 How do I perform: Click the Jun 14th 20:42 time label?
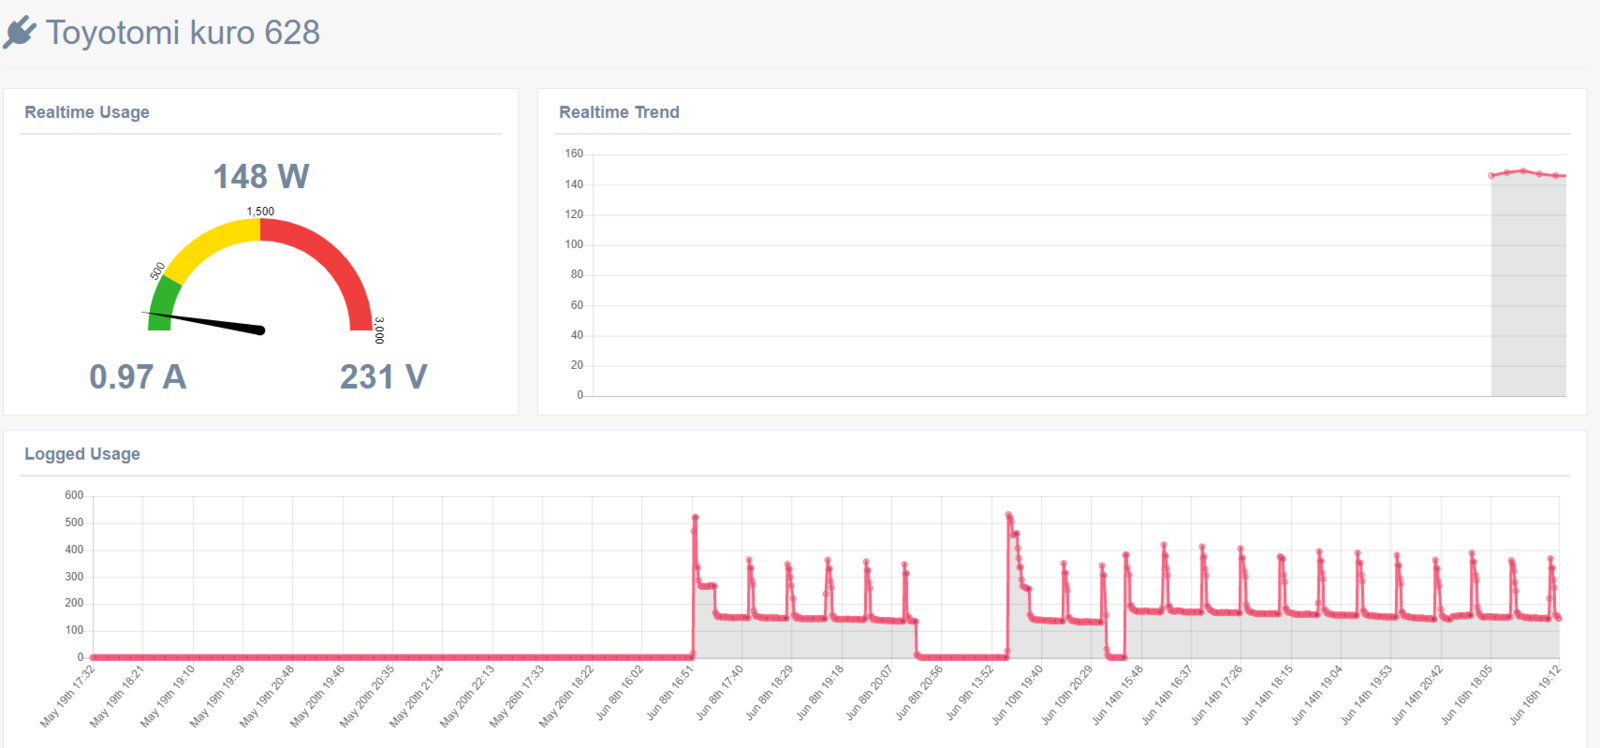tap(1418, 695)
